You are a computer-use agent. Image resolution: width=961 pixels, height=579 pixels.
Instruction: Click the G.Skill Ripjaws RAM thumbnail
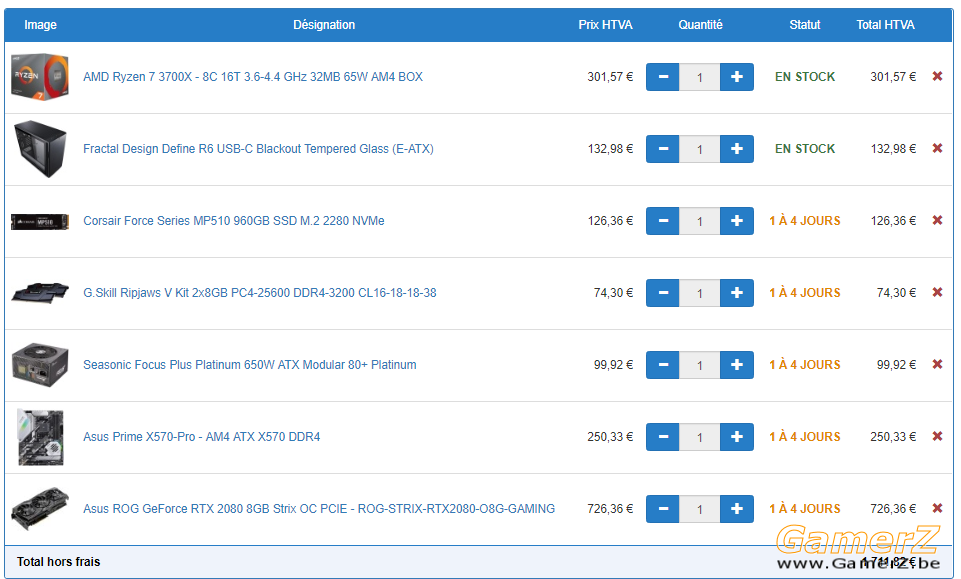point(40,292)
